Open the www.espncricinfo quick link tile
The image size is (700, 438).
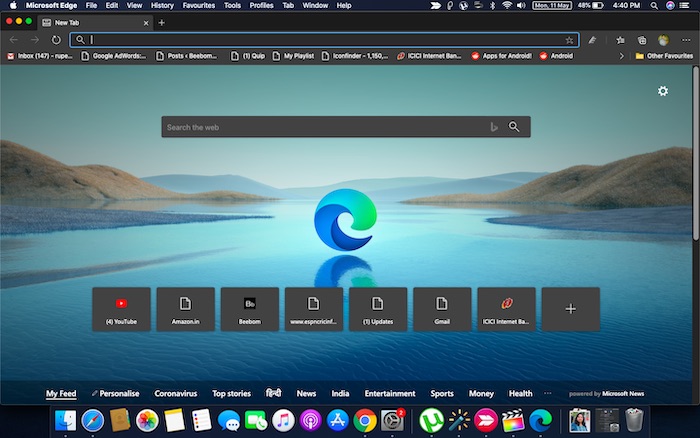tap(314, 309)
